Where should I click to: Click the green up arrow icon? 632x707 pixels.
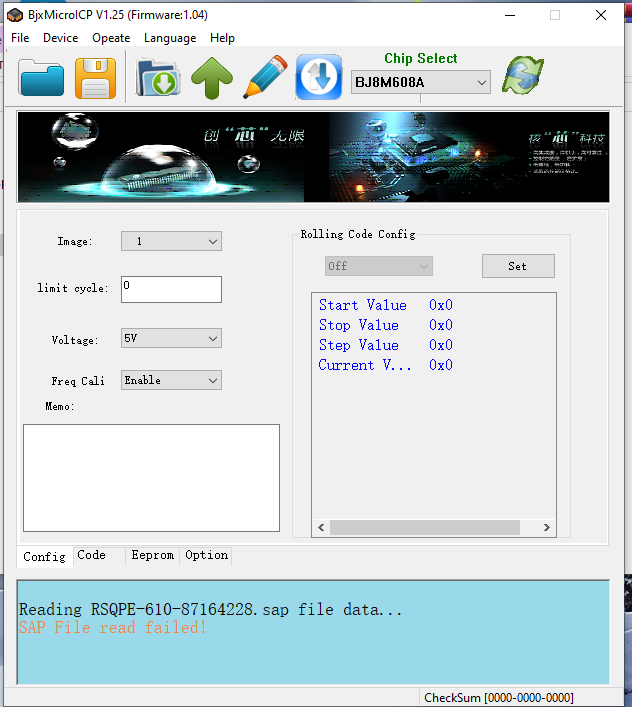(x=211, y=79)
